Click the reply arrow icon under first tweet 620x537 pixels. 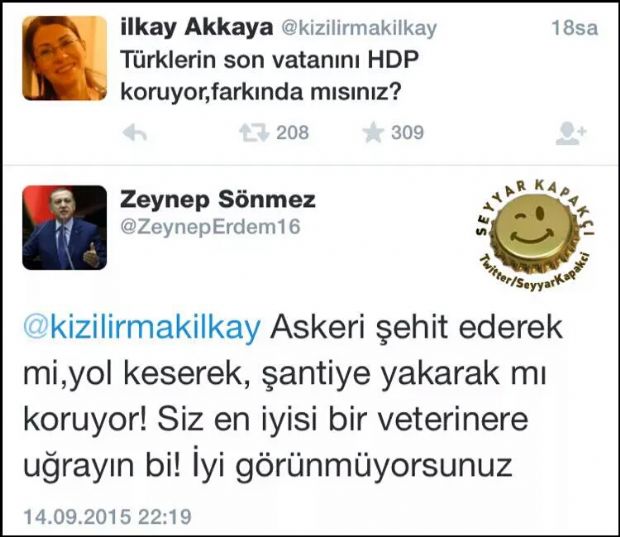[x=135, y=133]
